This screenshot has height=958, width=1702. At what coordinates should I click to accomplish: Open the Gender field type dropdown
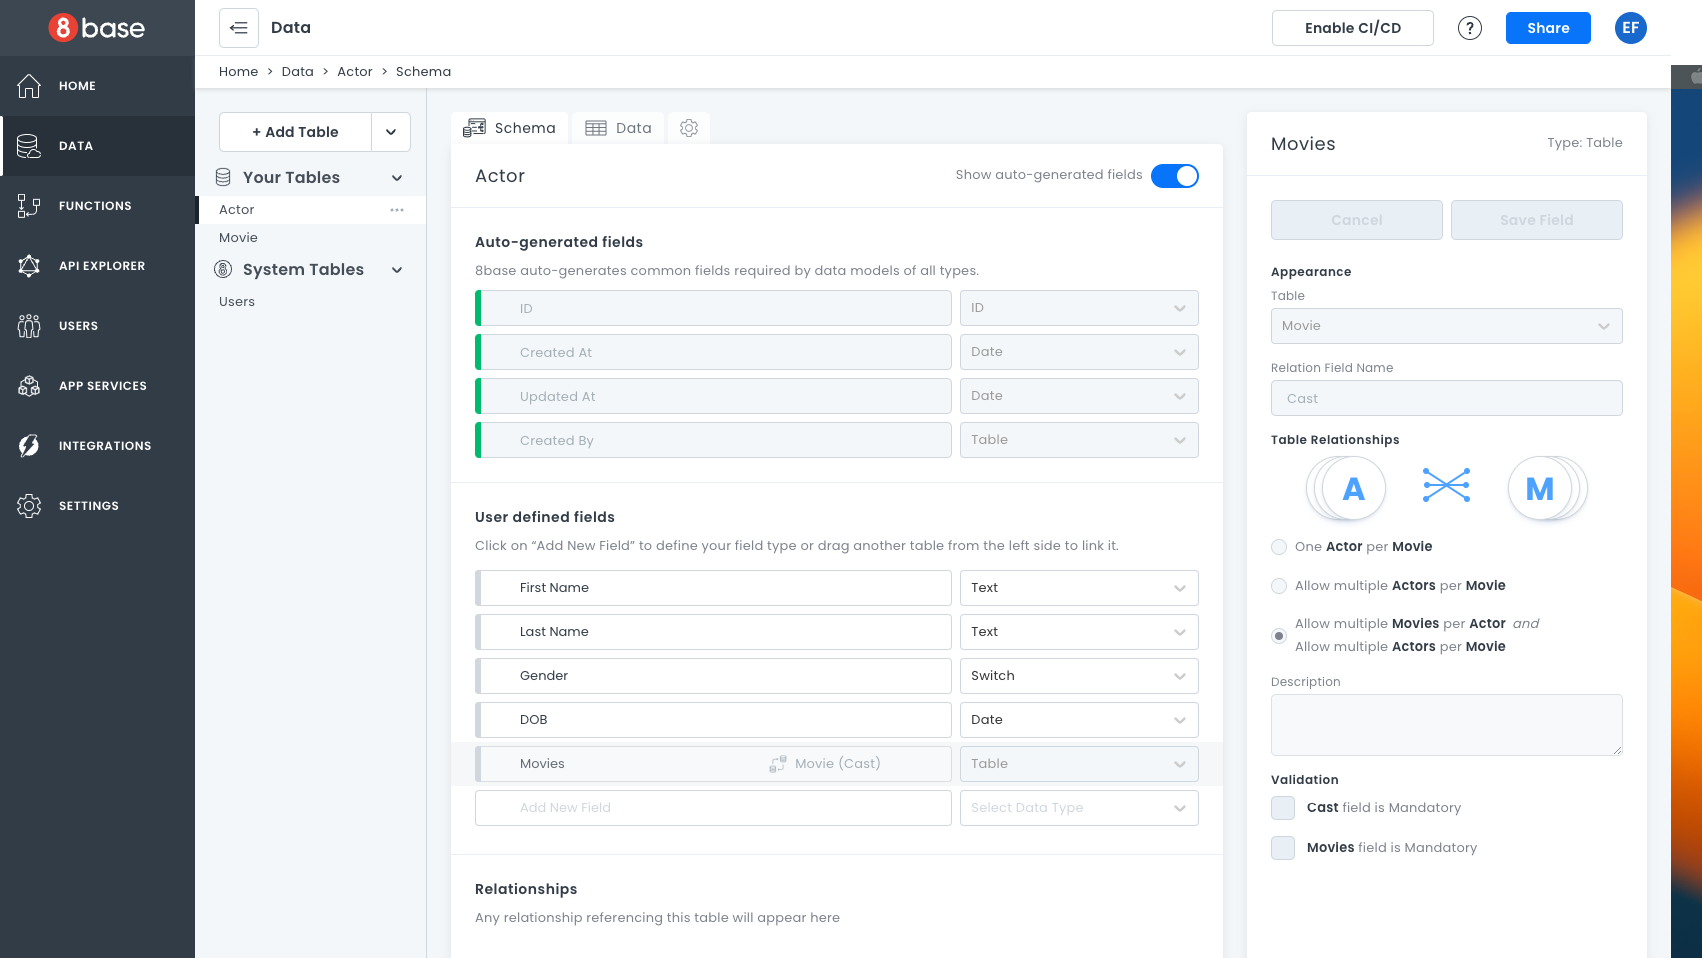1078,676
